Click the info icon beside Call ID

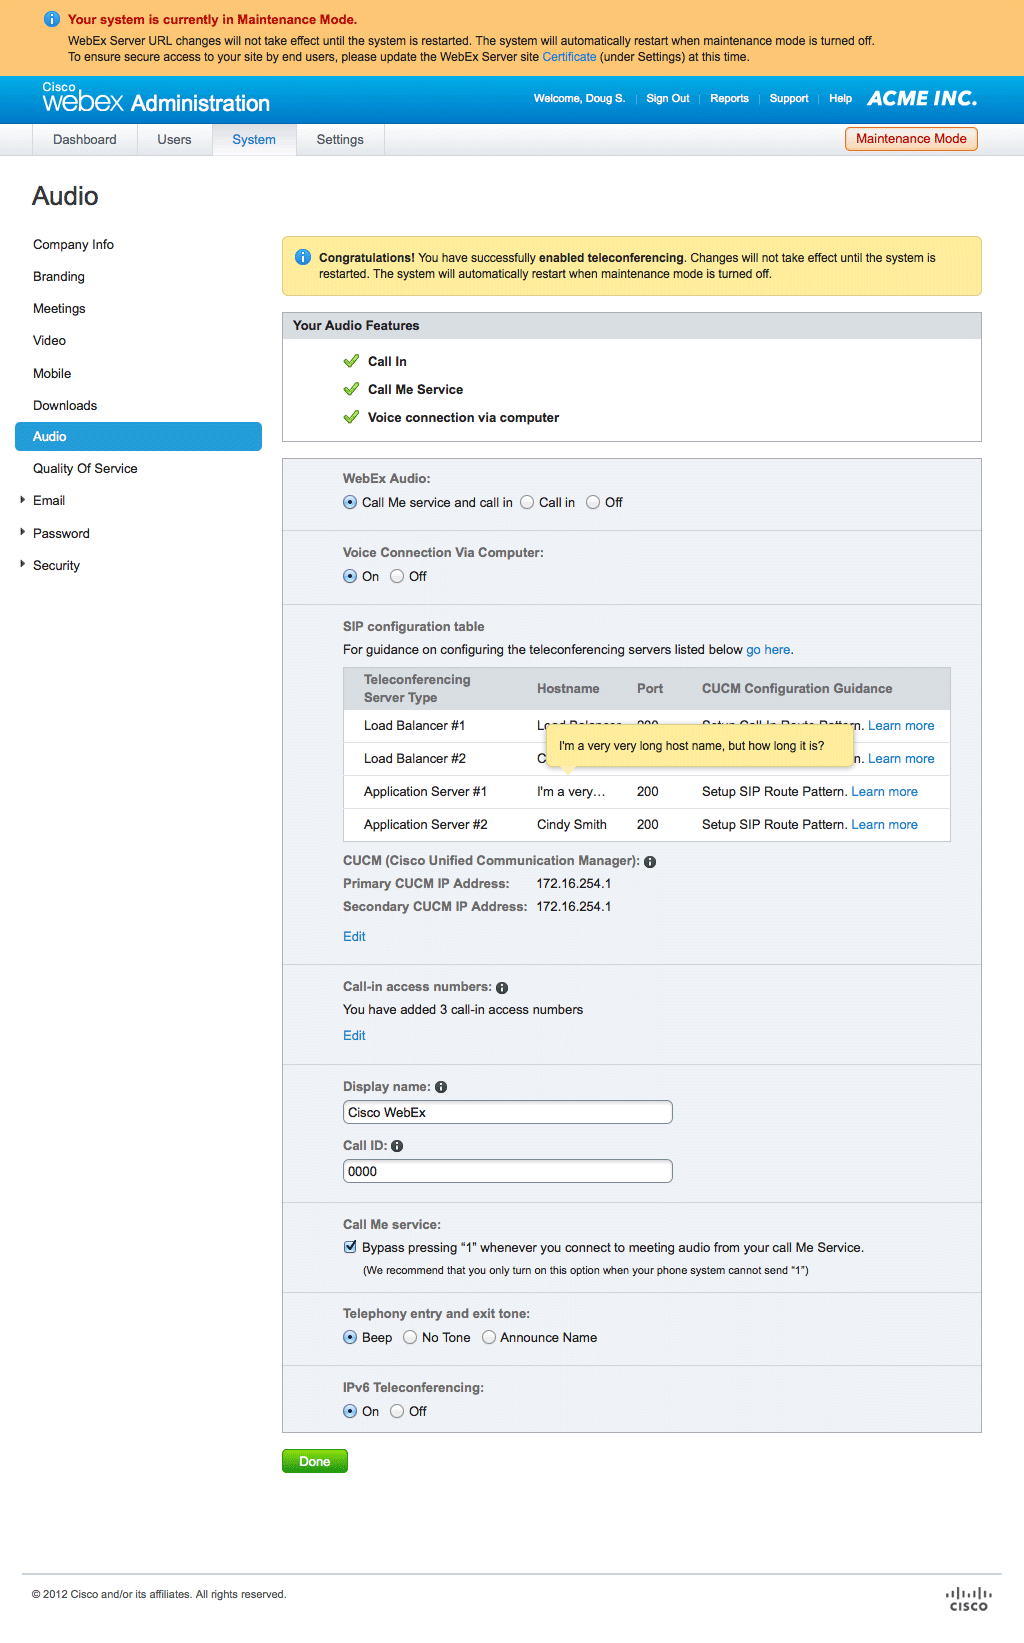tap(397, 1146)
